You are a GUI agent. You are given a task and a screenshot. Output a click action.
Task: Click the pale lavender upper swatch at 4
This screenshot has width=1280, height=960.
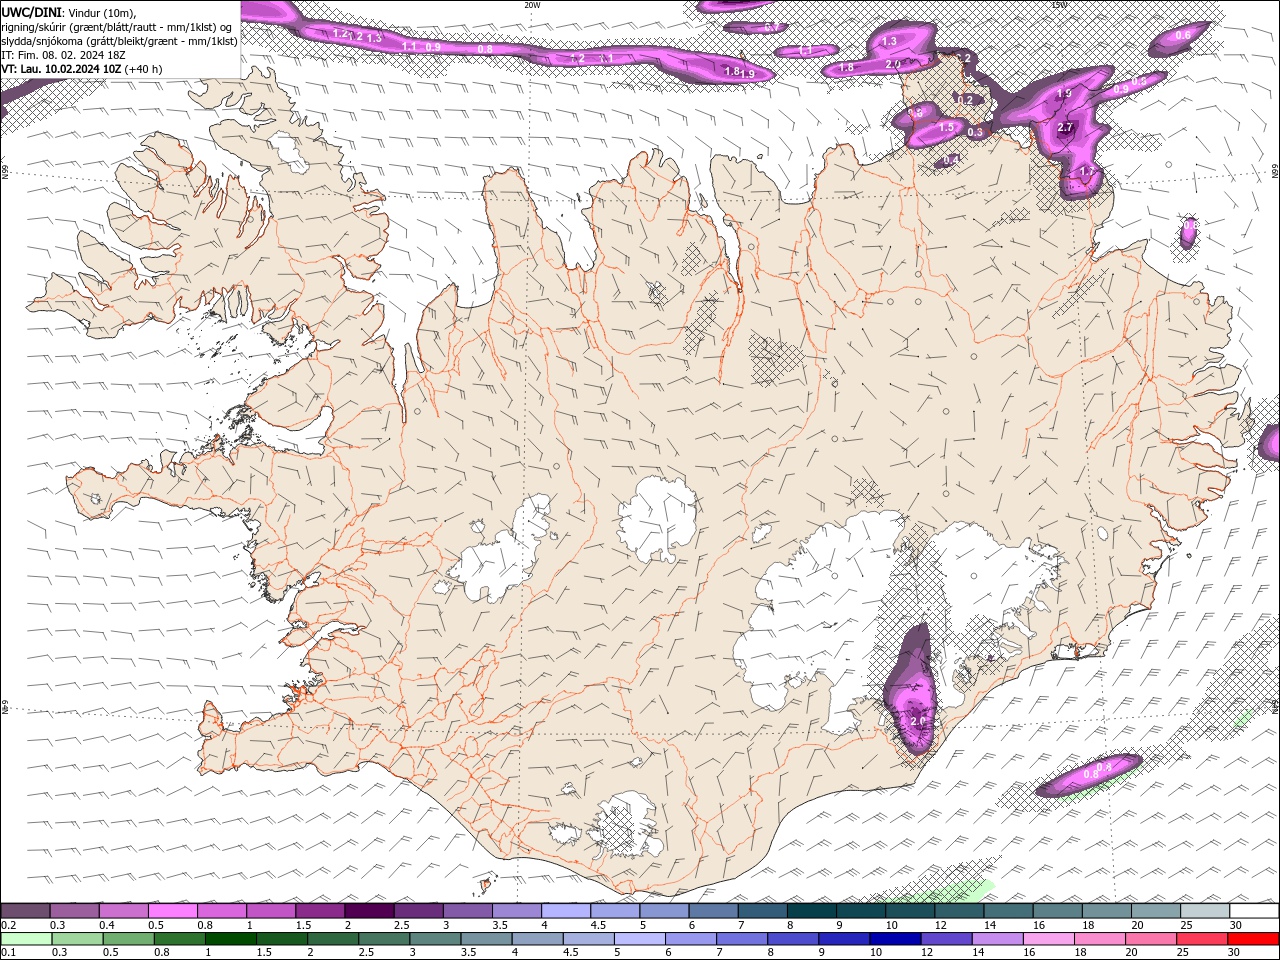(565, 911)
